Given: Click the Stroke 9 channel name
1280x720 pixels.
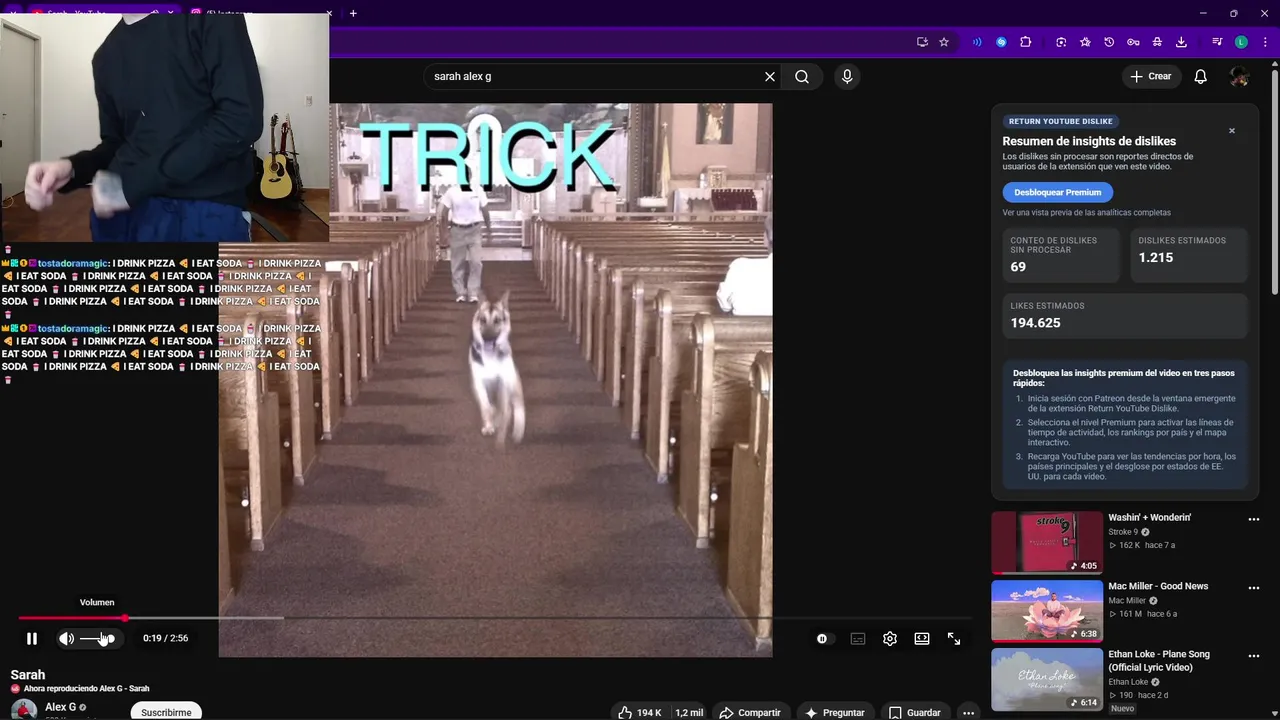Looking at the screenshot, I should coord(1124,532).
